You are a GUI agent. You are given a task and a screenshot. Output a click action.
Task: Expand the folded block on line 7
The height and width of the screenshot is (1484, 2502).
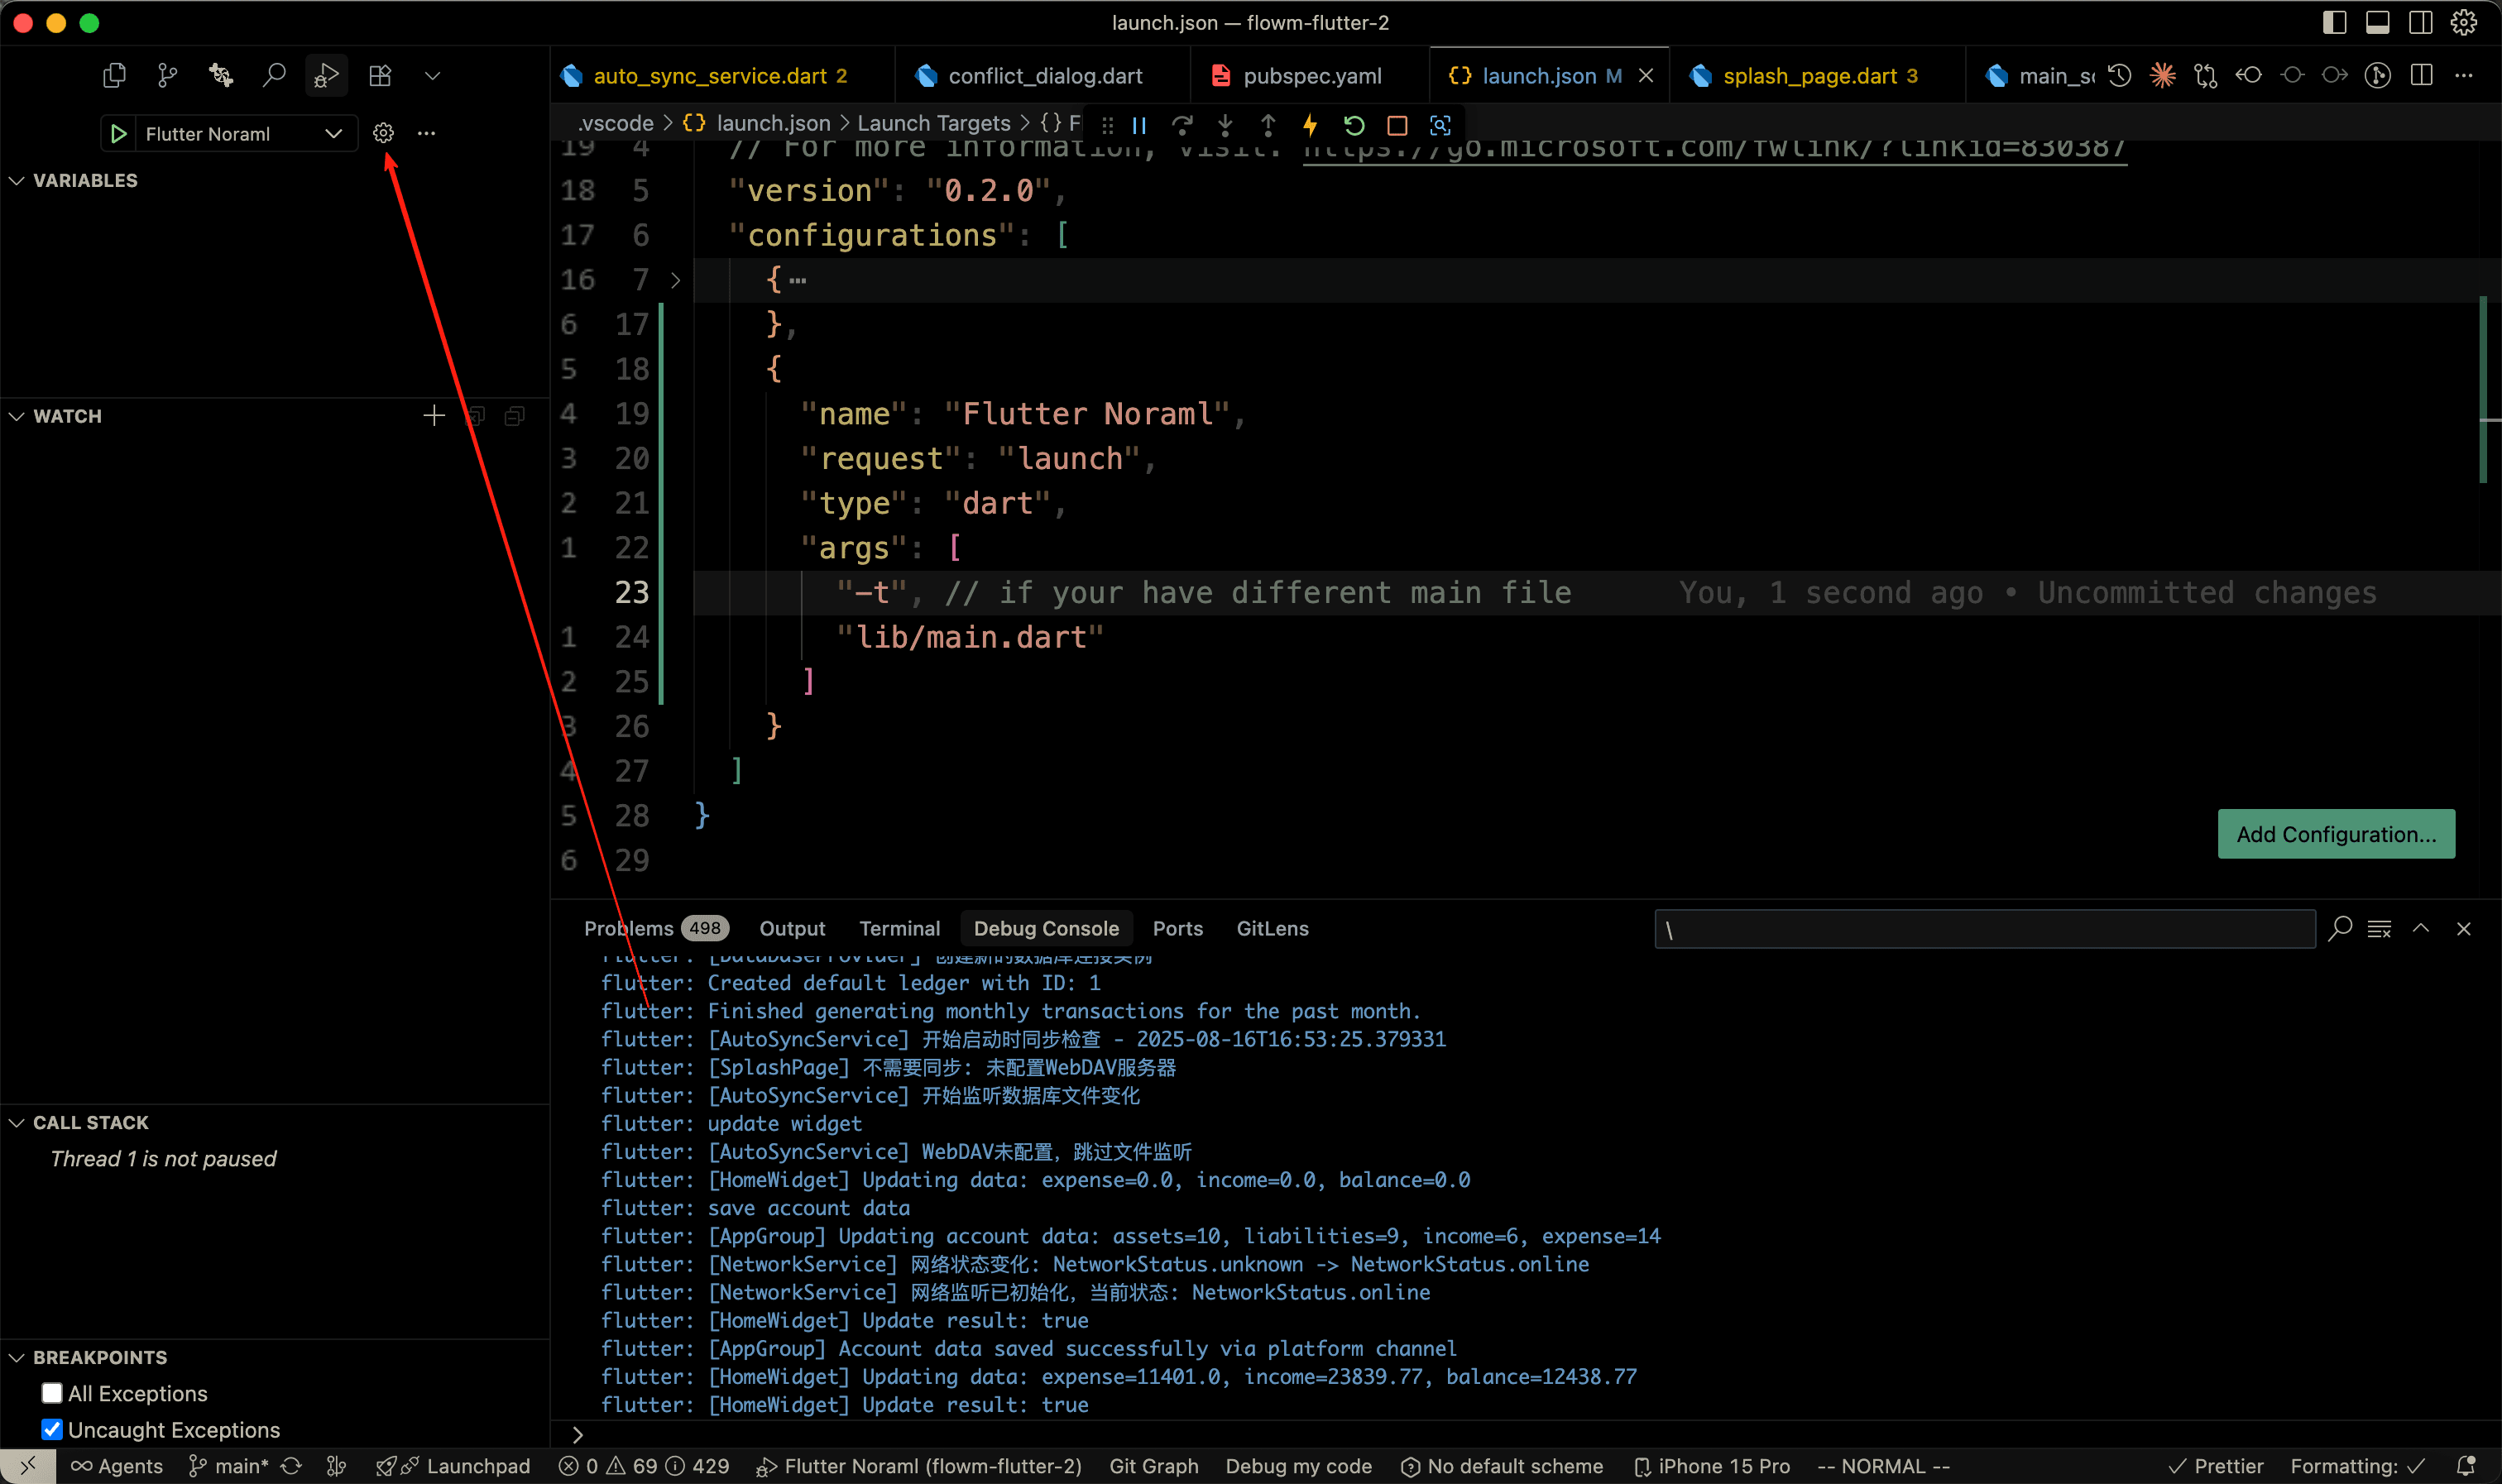[676, 280]
